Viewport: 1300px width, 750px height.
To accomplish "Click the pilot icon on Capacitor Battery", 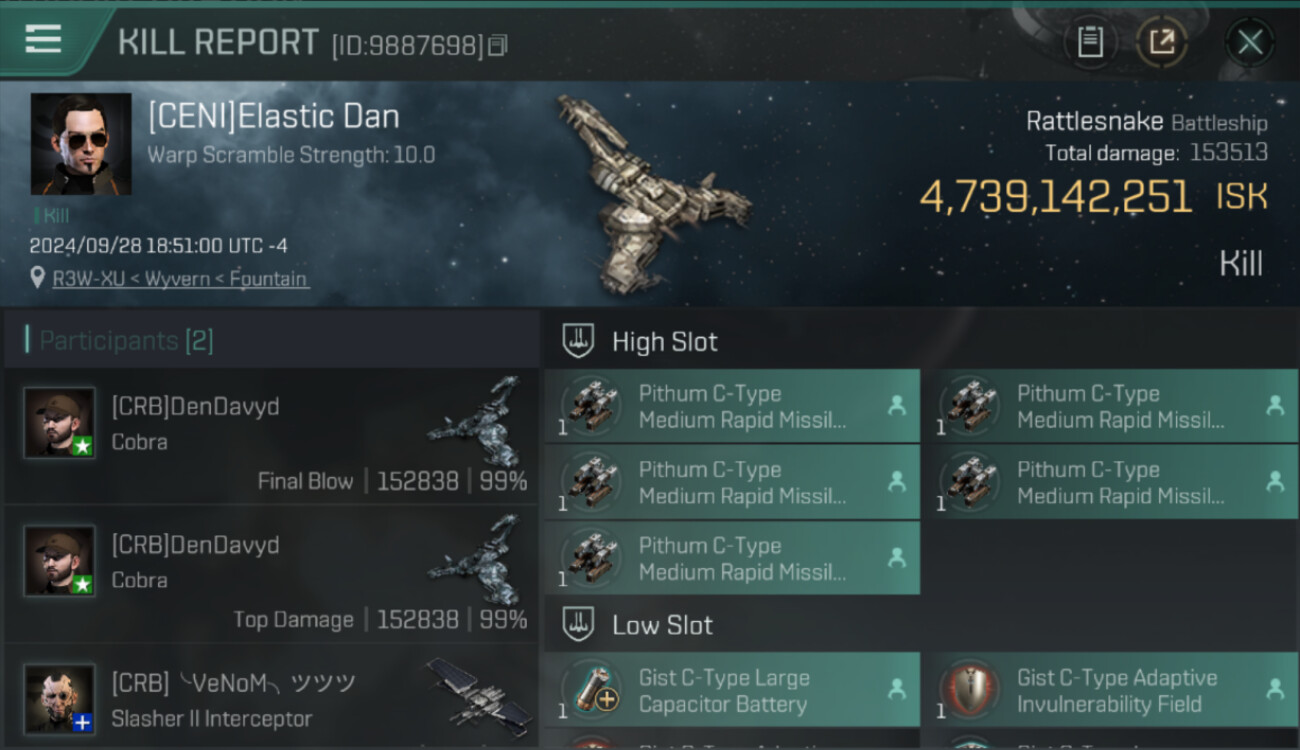I will [897, 689].
